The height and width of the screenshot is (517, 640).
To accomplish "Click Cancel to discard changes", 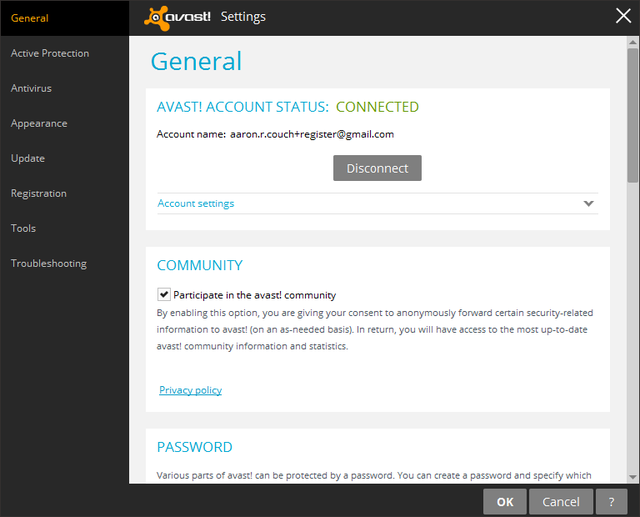I will [x=561, y=501].
